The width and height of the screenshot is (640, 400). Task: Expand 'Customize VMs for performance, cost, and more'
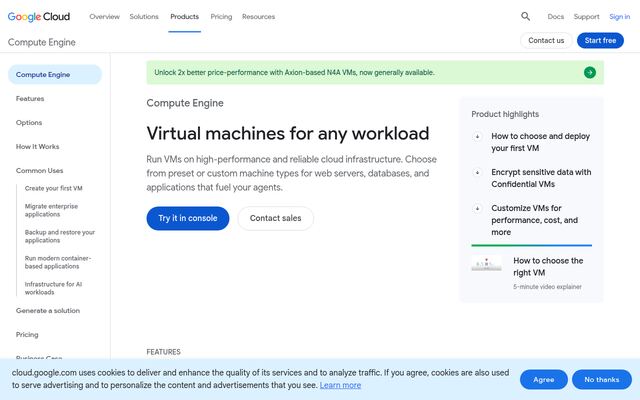click(532, 220)
